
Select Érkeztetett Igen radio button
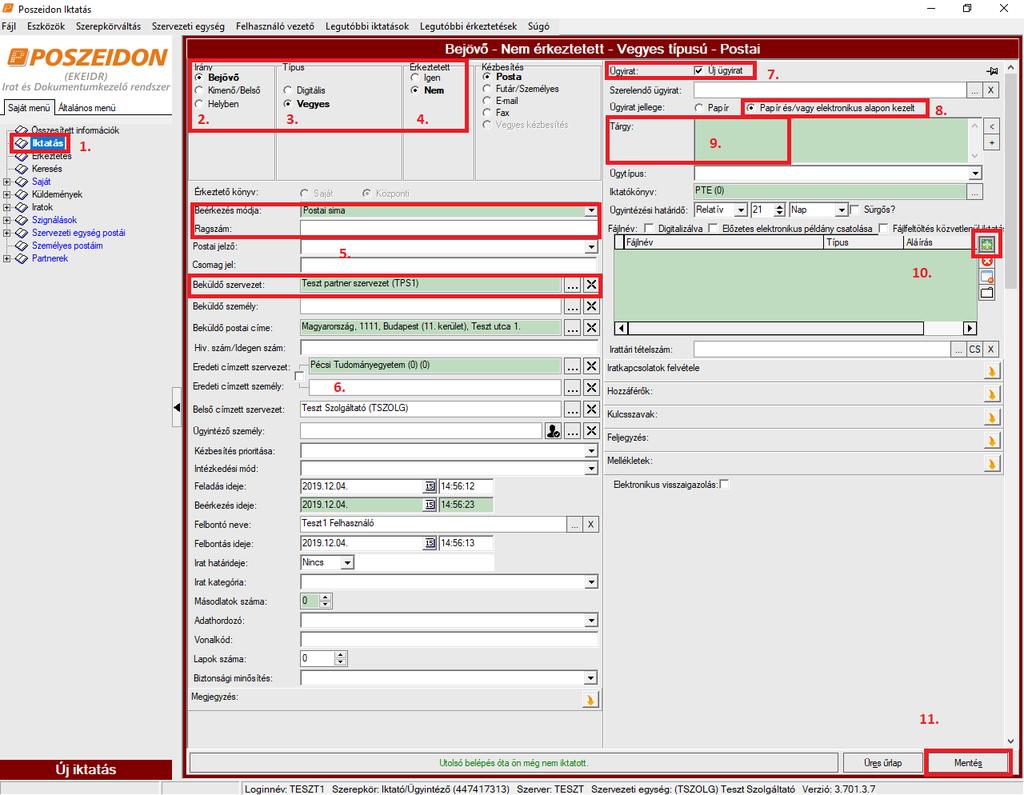[x=415, y=77]
